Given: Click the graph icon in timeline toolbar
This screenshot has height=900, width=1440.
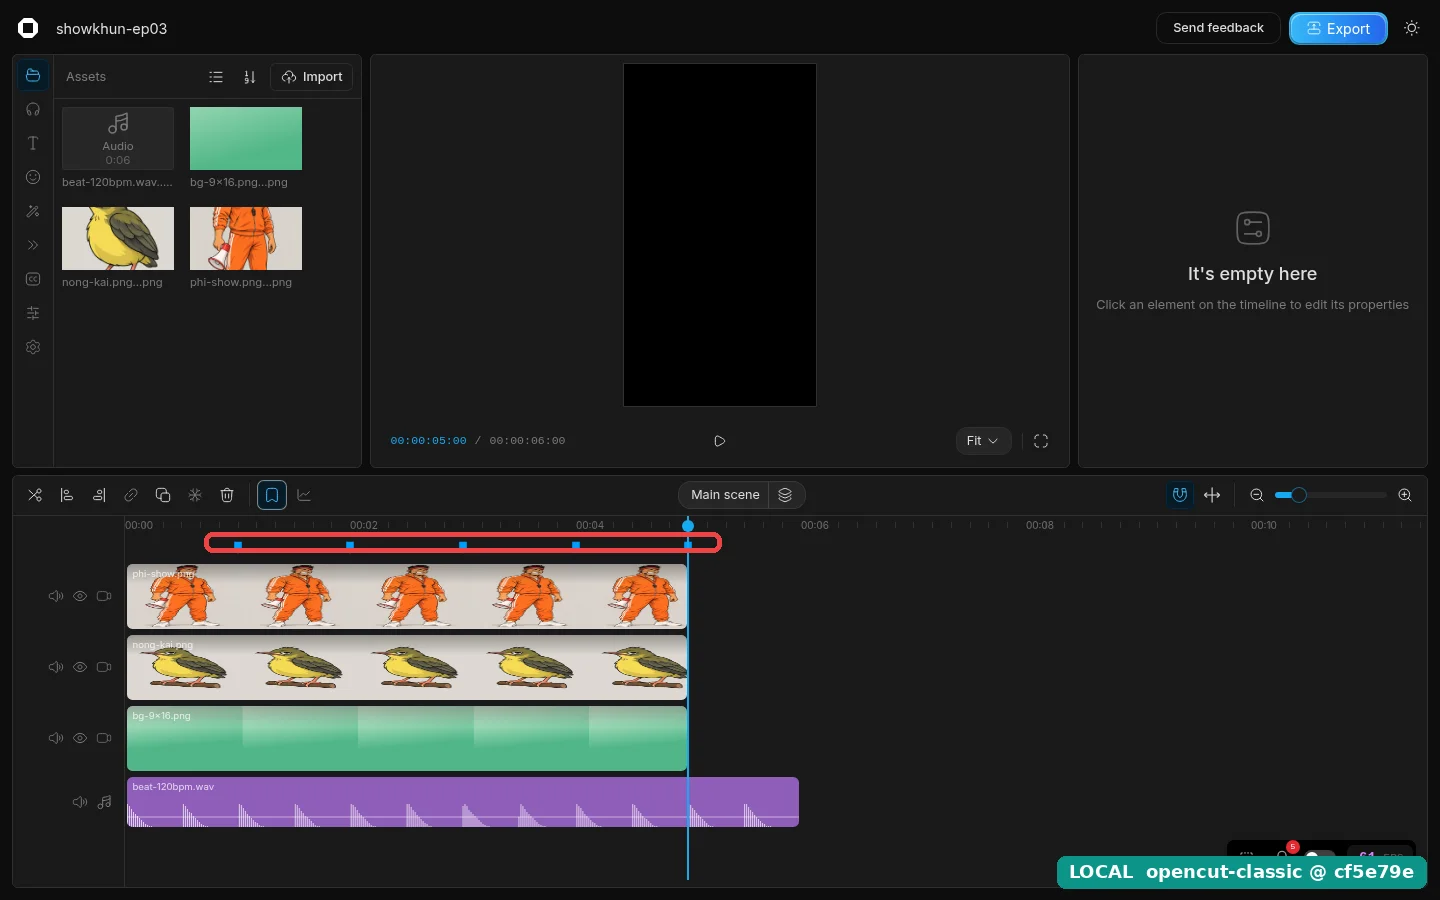Looking at the screenshot, I should pyautogui.click(x=304, y=495).
